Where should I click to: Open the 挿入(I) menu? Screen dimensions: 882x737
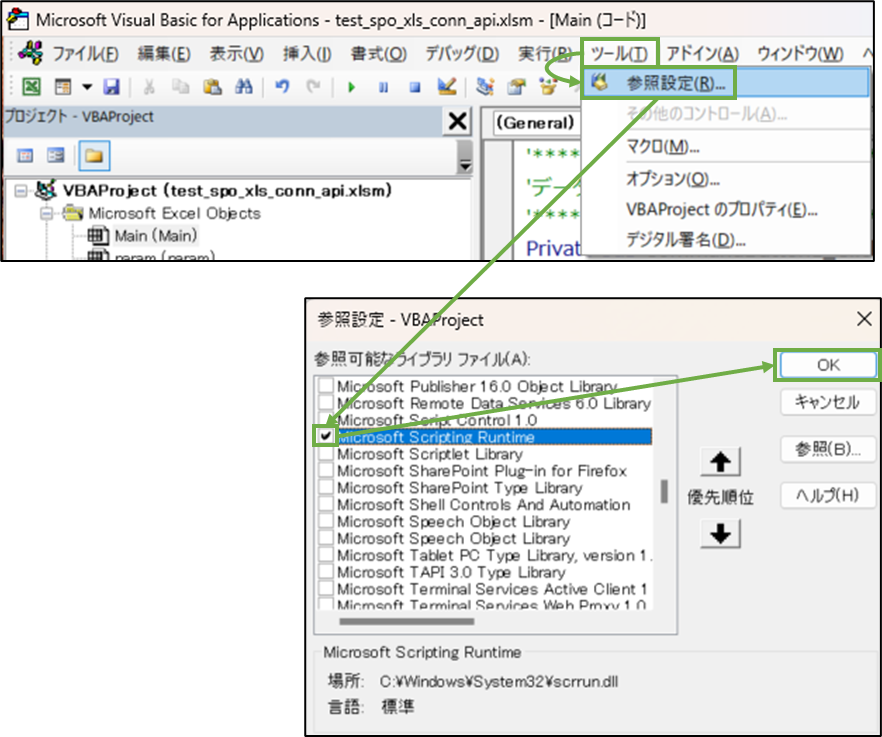pos(307,53)
